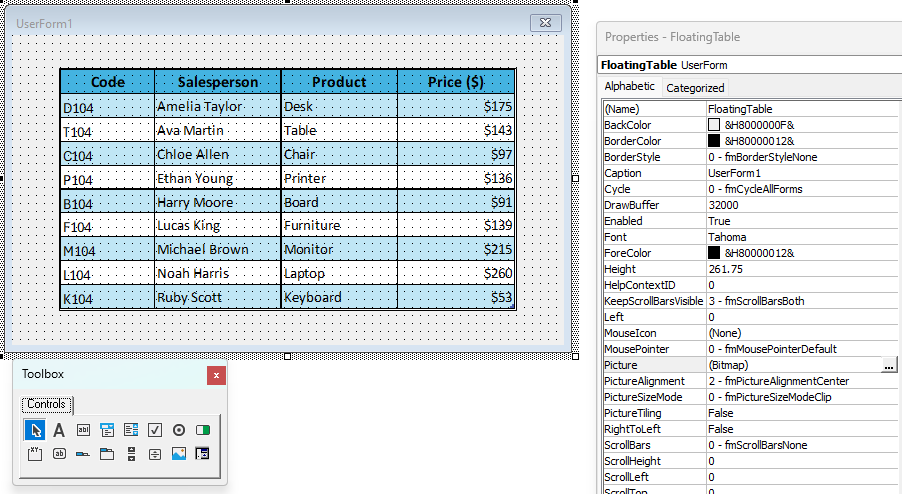Select the Cycle value fmCycleAllForms
This screenshot has width=902, height=494.
pos(804,189)
